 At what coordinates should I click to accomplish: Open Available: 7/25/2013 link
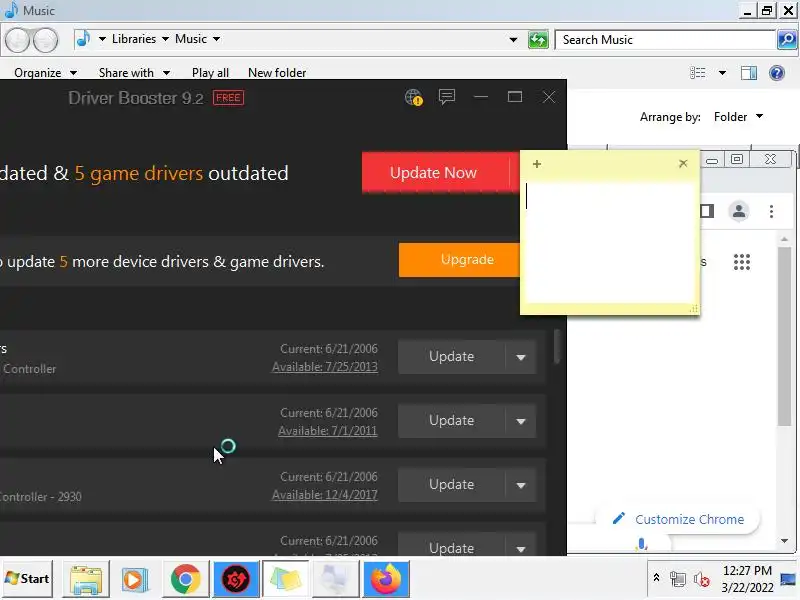coord(325,367)
